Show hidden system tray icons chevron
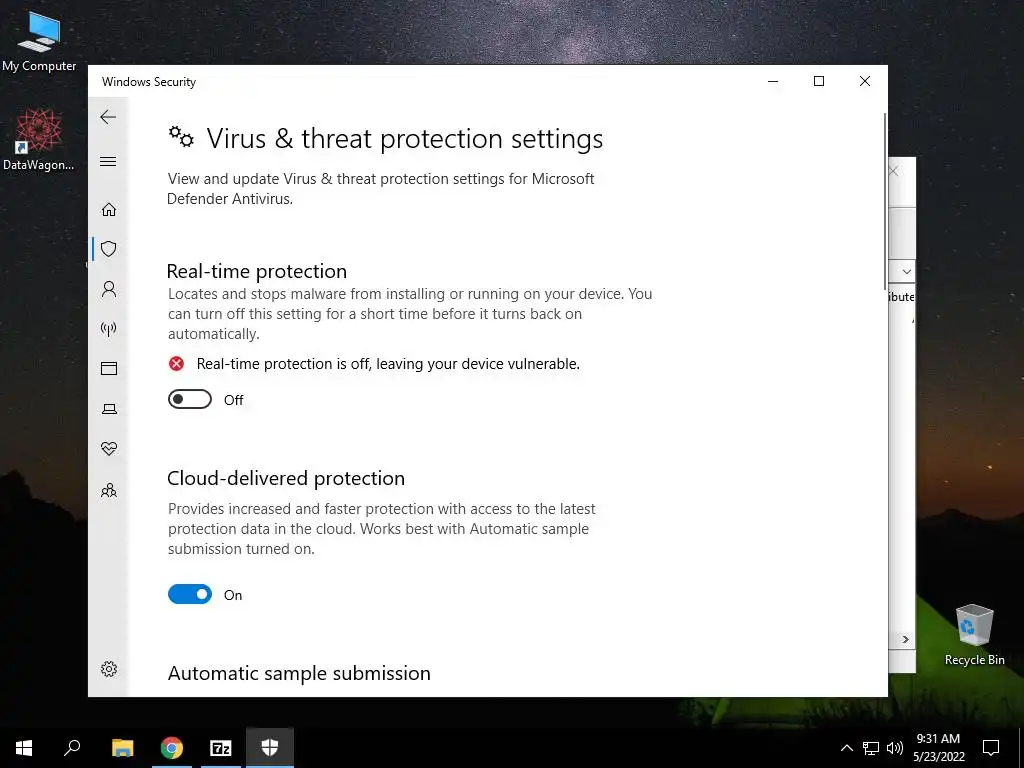Image resolution: width=1024 pixels, height=768 pixels. click(x=846, y=748)
